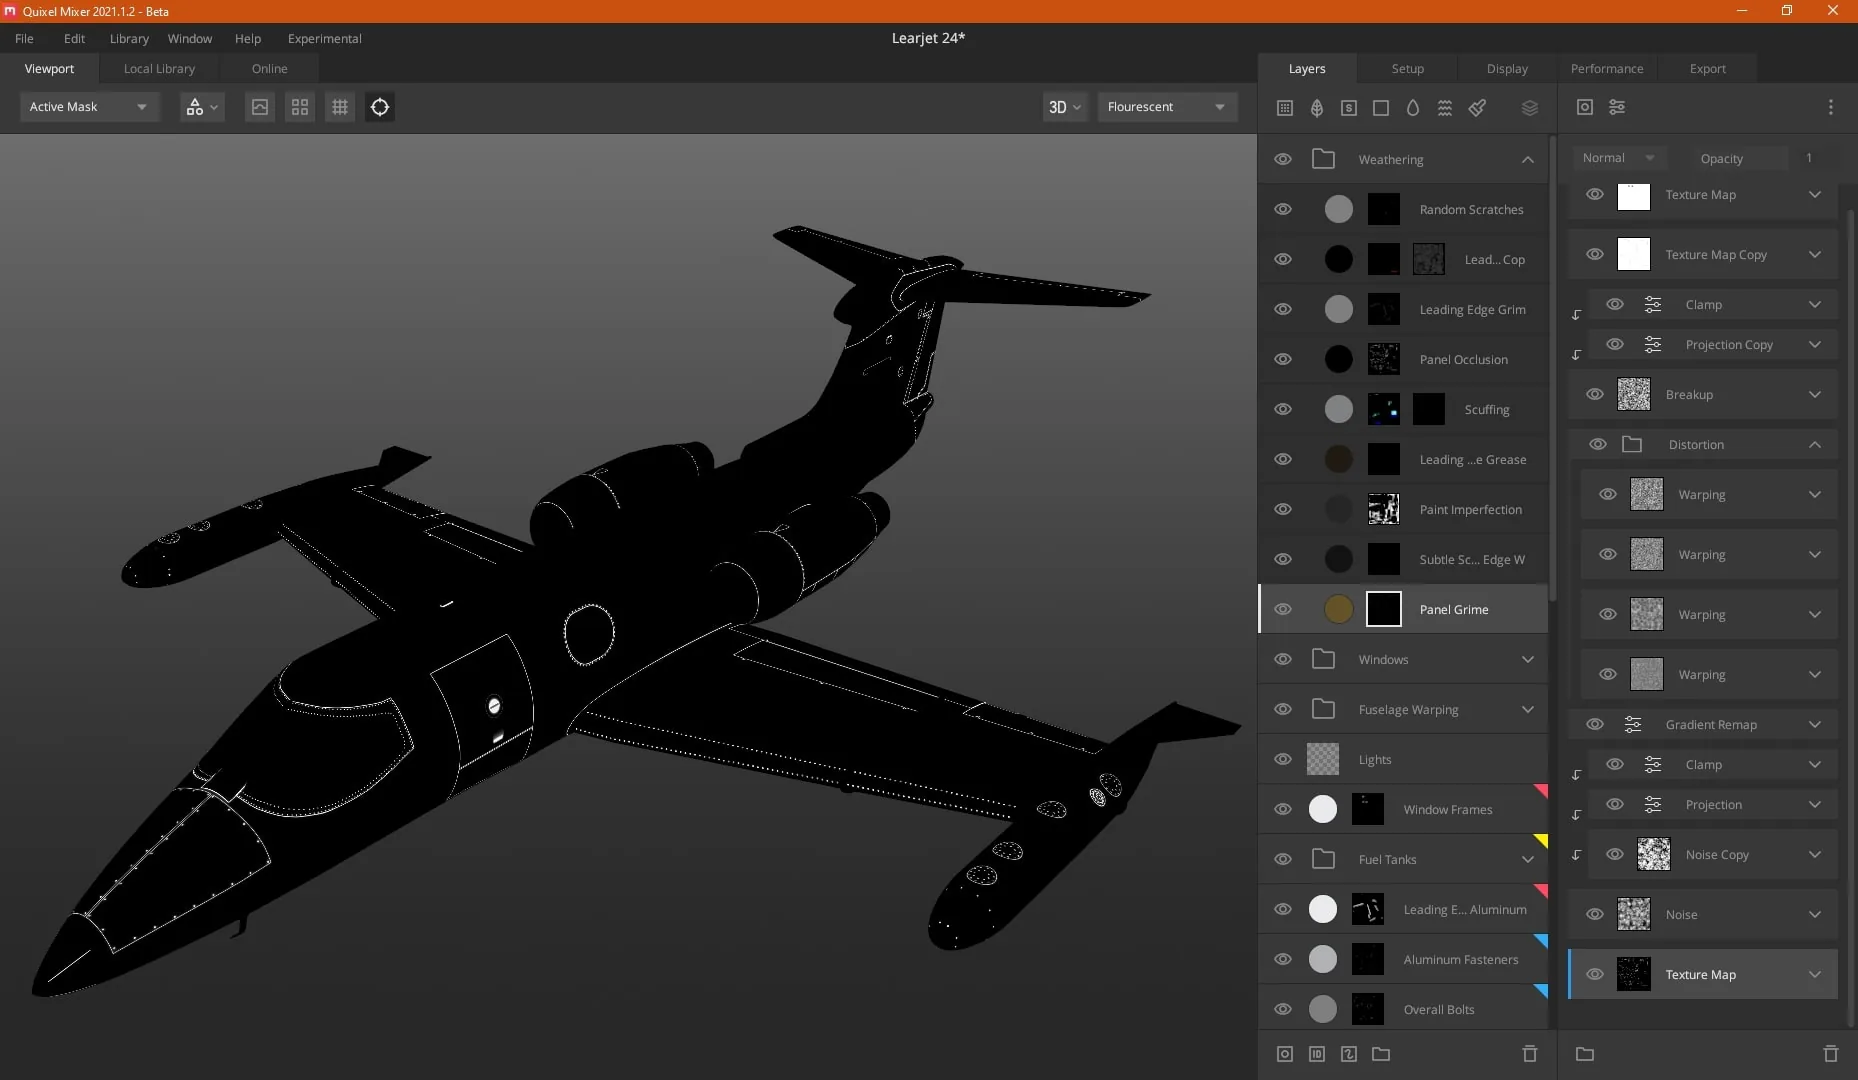Open the Experimental menu

pyautogui.click(x=324, y=38)
